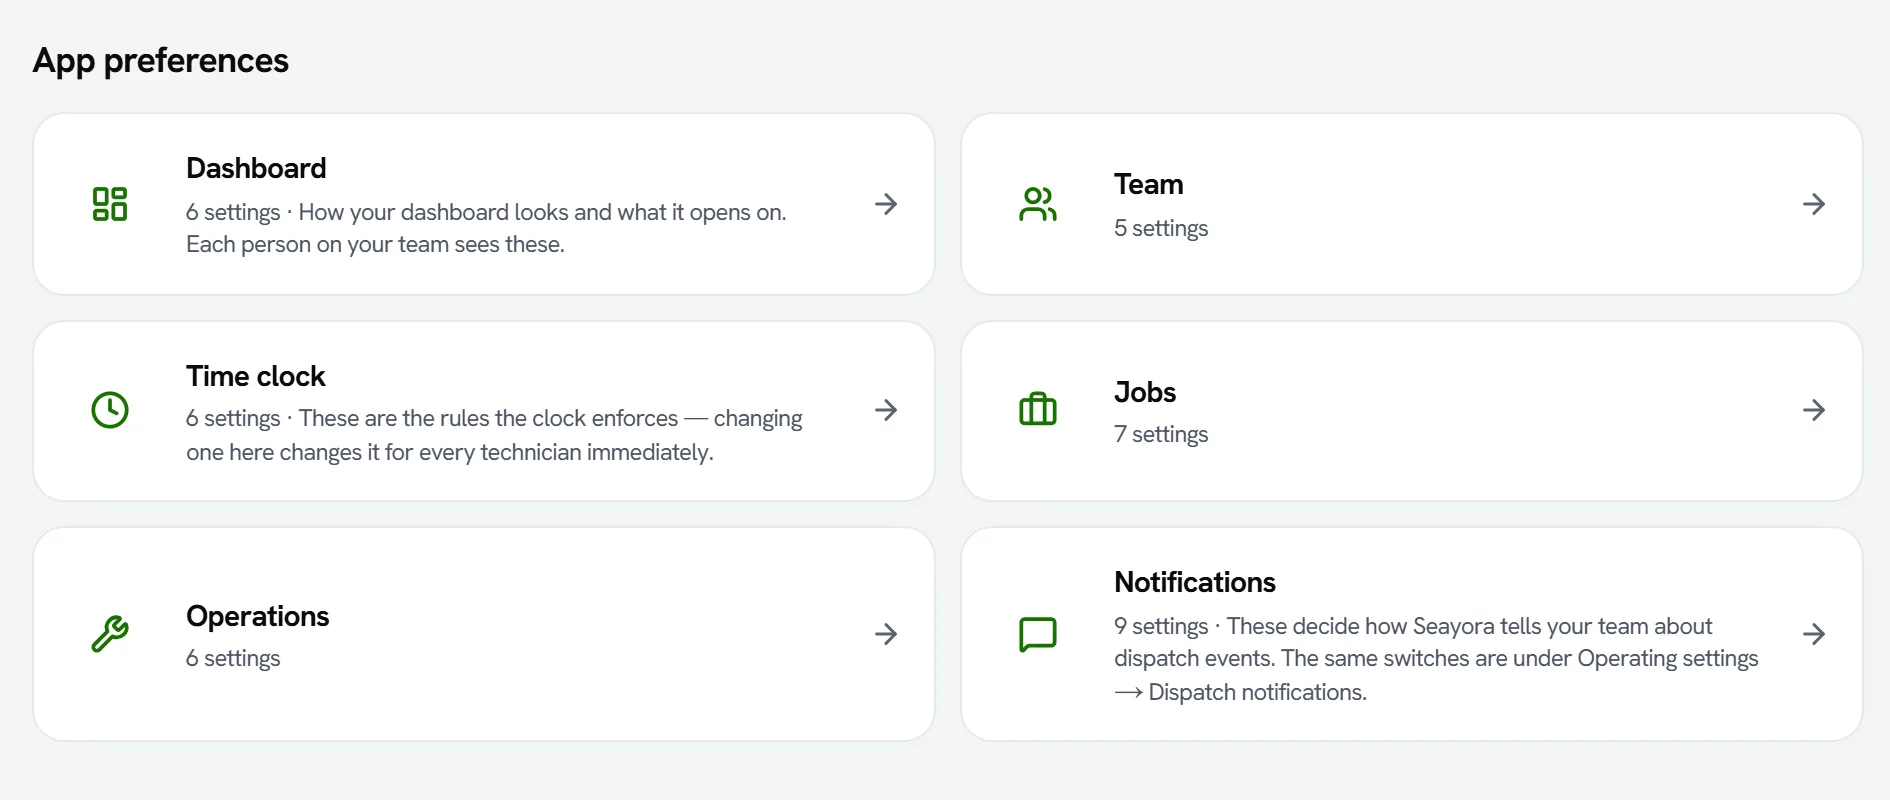
Task: Click the Team people icon
Action: click(1038, 204)
